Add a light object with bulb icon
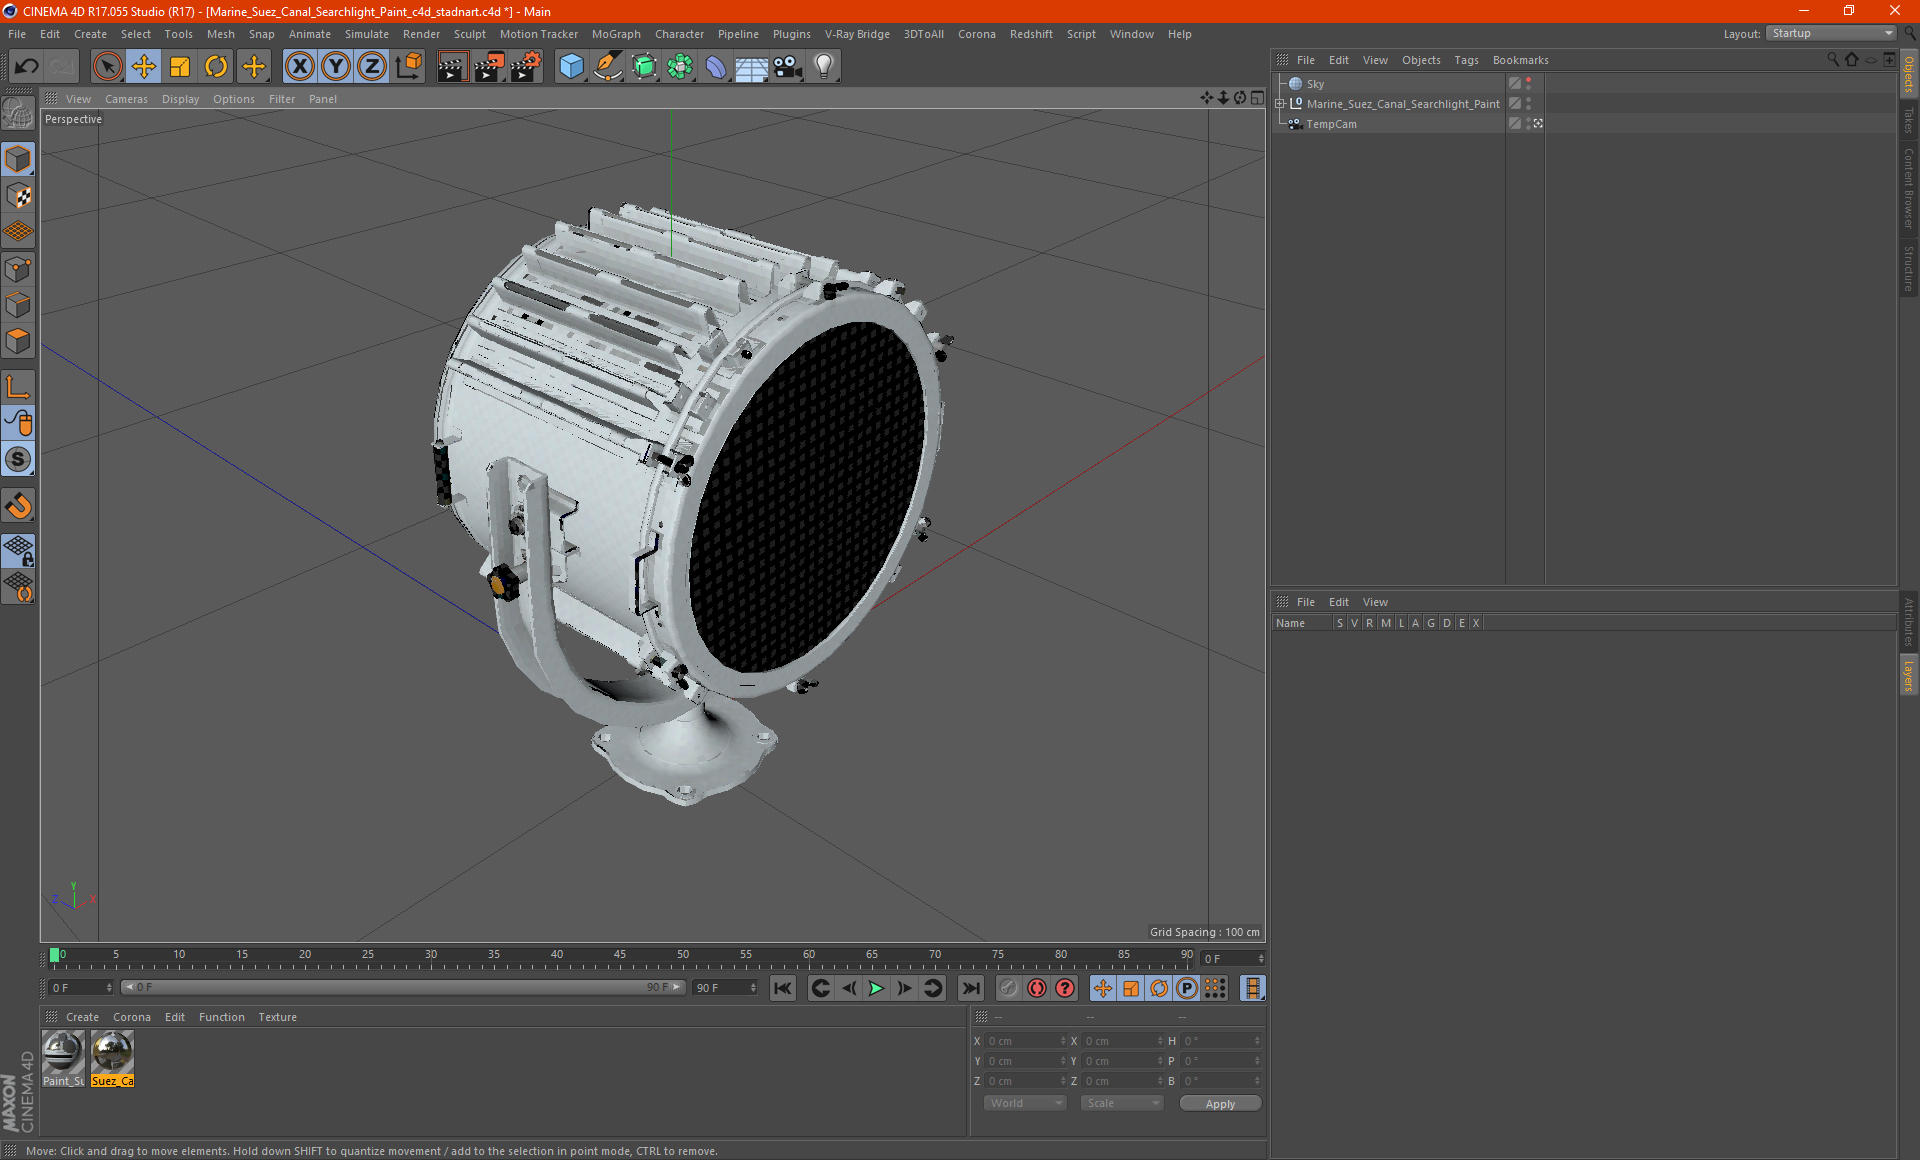Screen dimensions: 1920x1160 (823, 67)
